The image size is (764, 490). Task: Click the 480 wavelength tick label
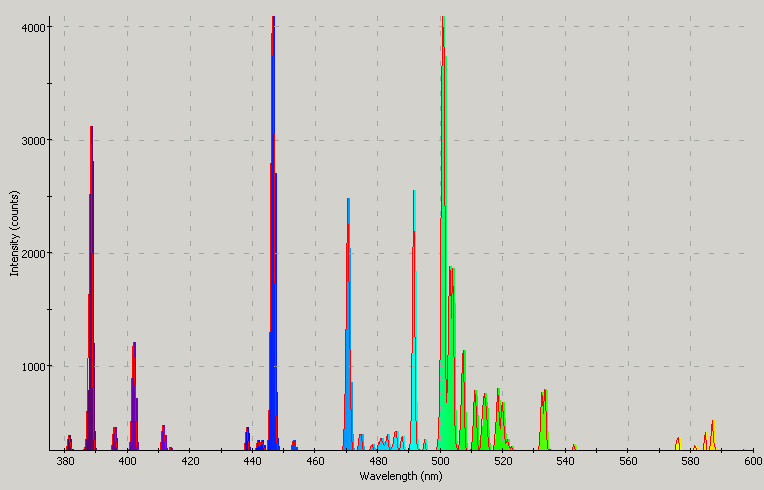tap(378, 461)
